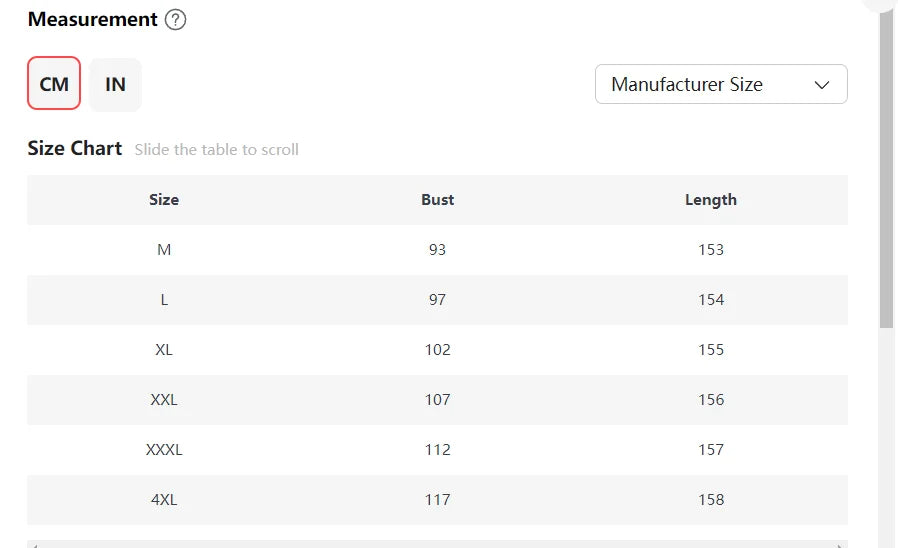Select the 4XL size cell
This screenshot has height=548, width=898.
(x=164, y=500)
